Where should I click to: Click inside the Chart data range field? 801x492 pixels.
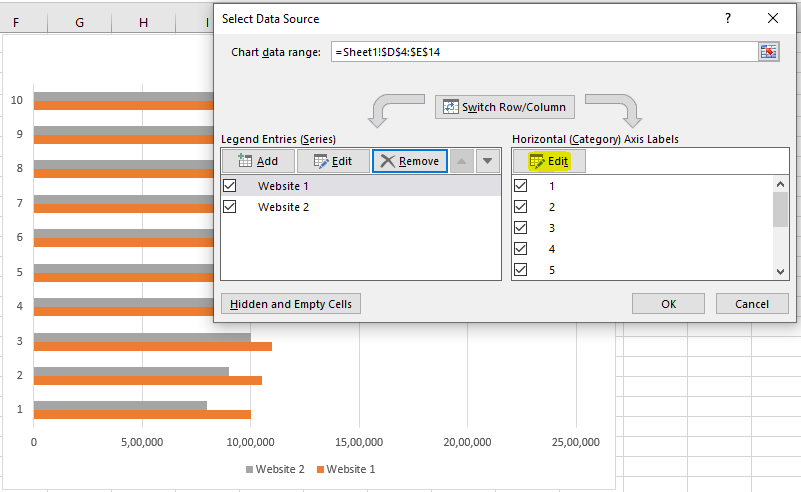(x=540, y=52)
